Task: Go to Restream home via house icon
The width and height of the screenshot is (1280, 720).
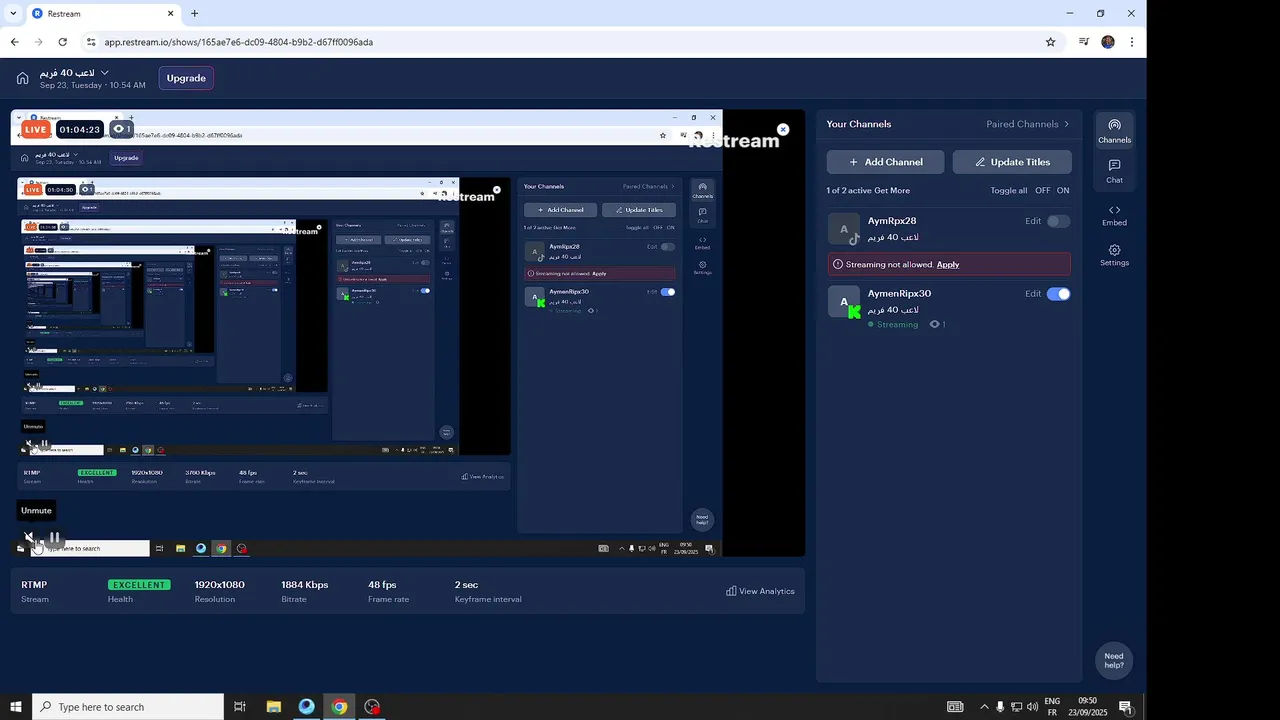Action: click(22, 78)
